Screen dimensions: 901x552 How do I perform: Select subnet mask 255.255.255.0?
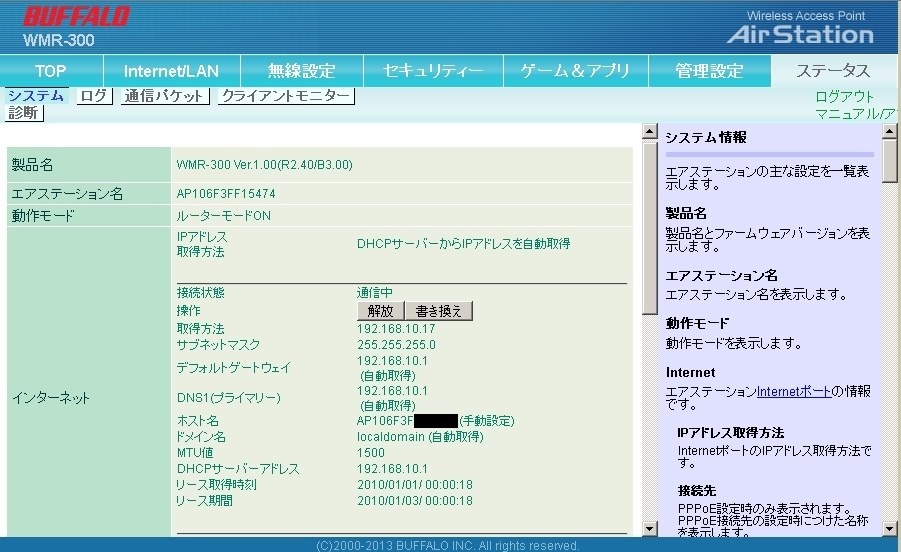coord(396,345)
